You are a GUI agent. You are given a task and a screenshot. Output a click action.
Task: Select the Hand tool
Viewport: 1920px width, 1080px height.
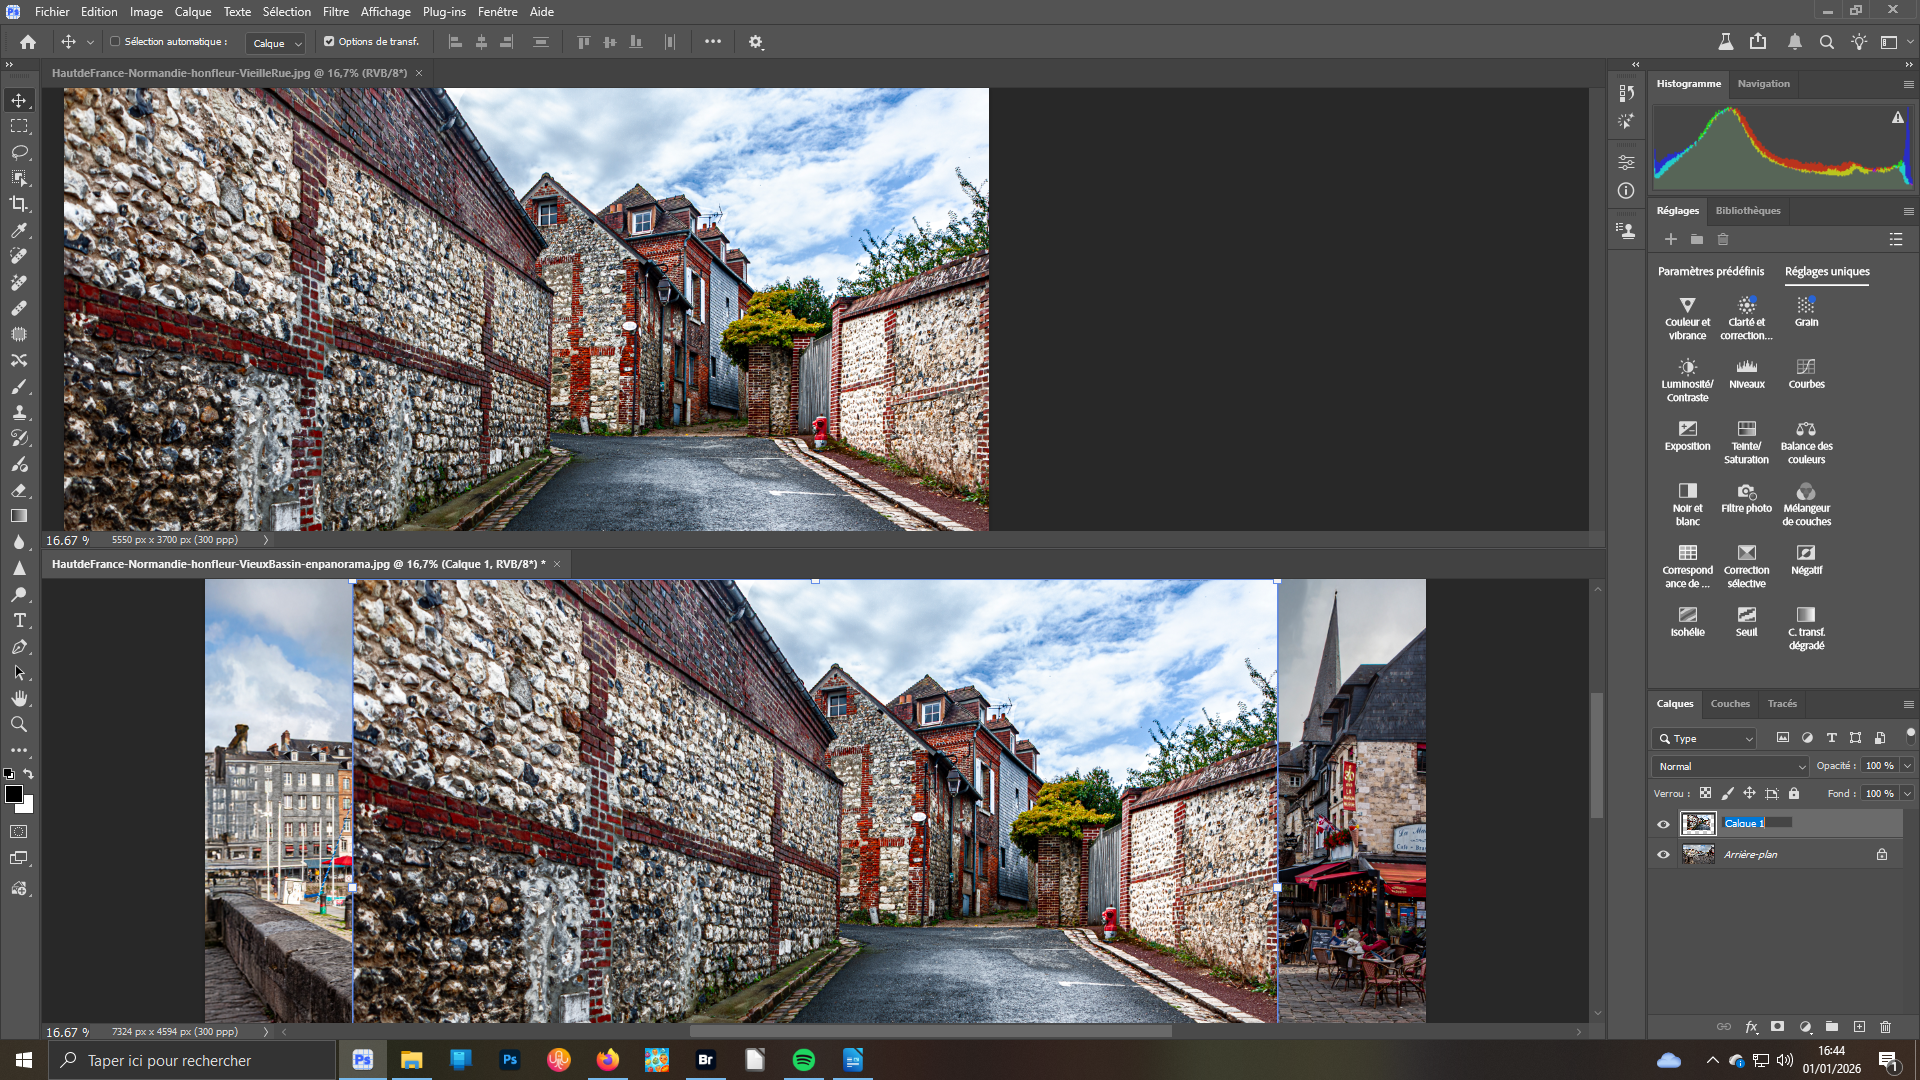[19, 698]
